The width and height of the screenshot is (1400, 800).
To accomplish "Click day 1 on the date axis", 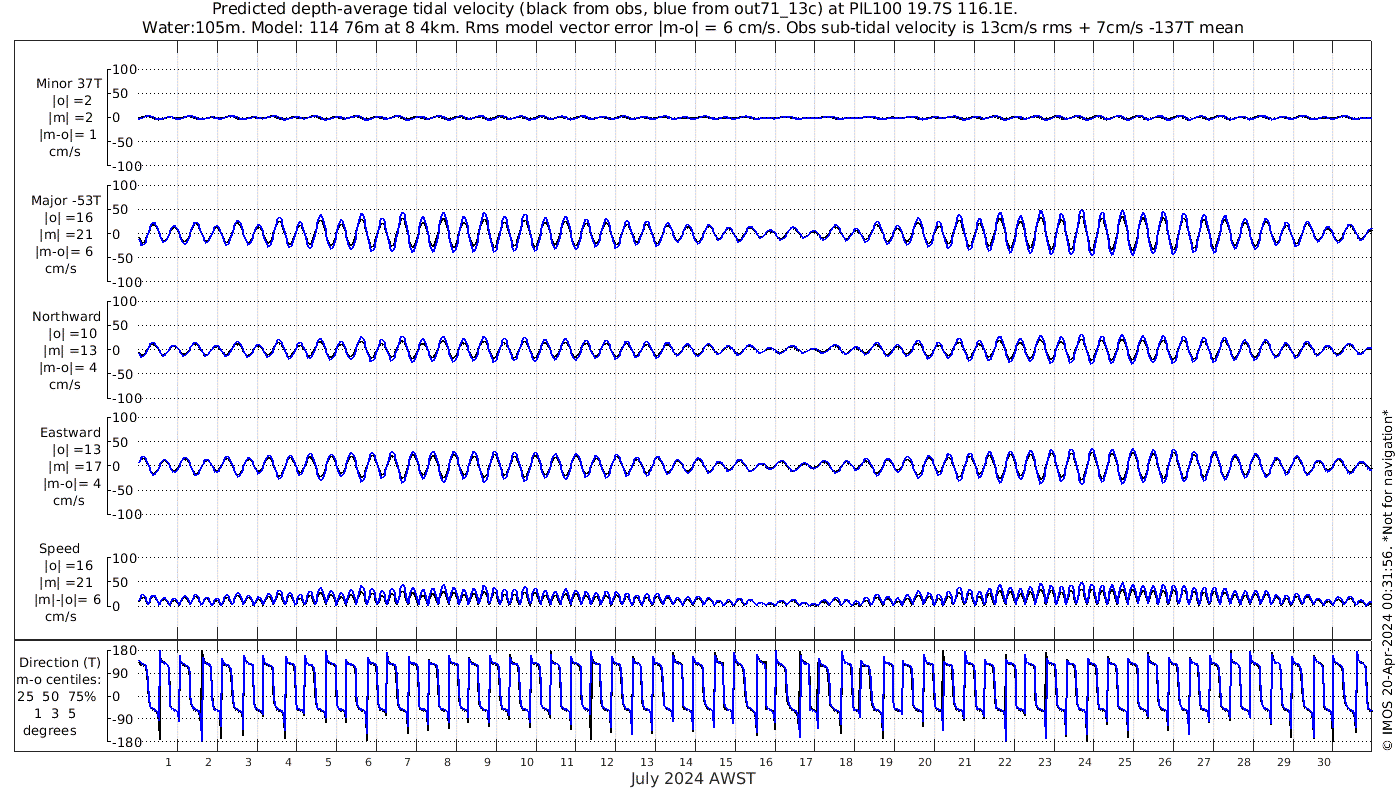I will point(169,762).
